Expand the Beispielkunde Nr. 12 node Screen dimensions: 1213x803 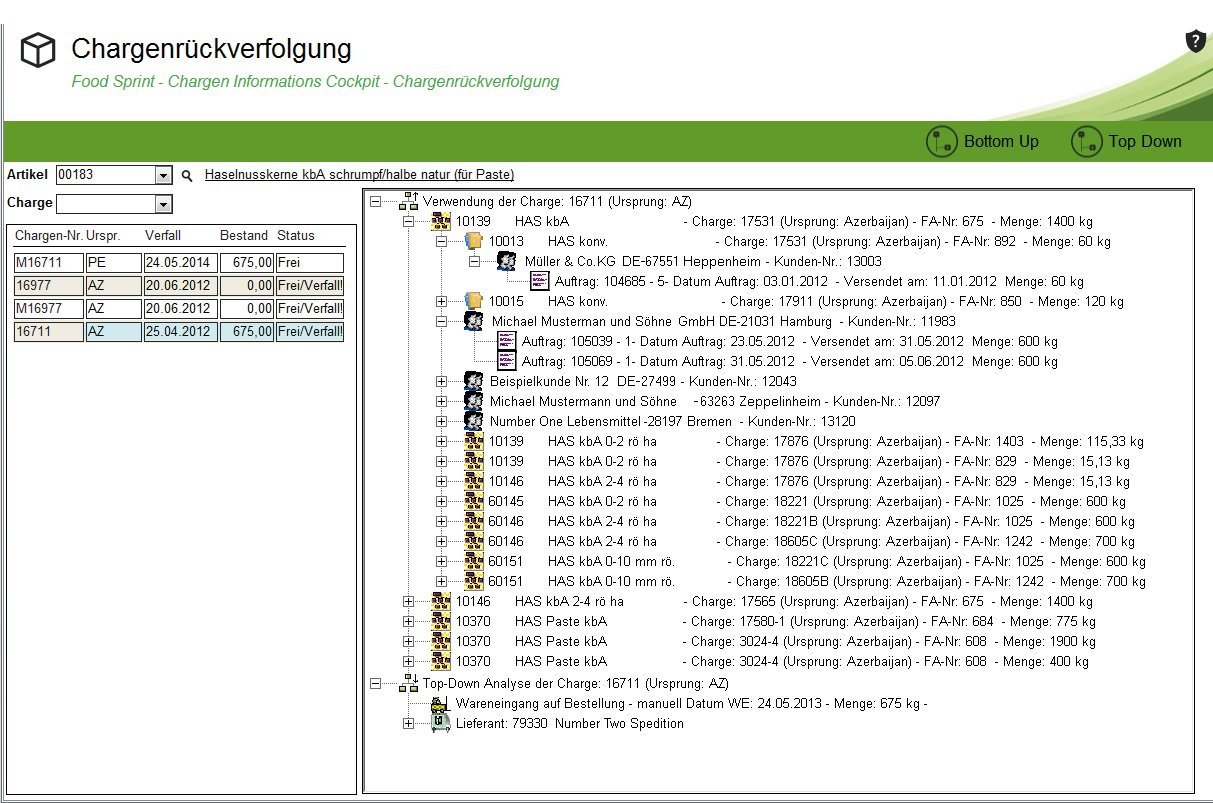pos(442,381)
